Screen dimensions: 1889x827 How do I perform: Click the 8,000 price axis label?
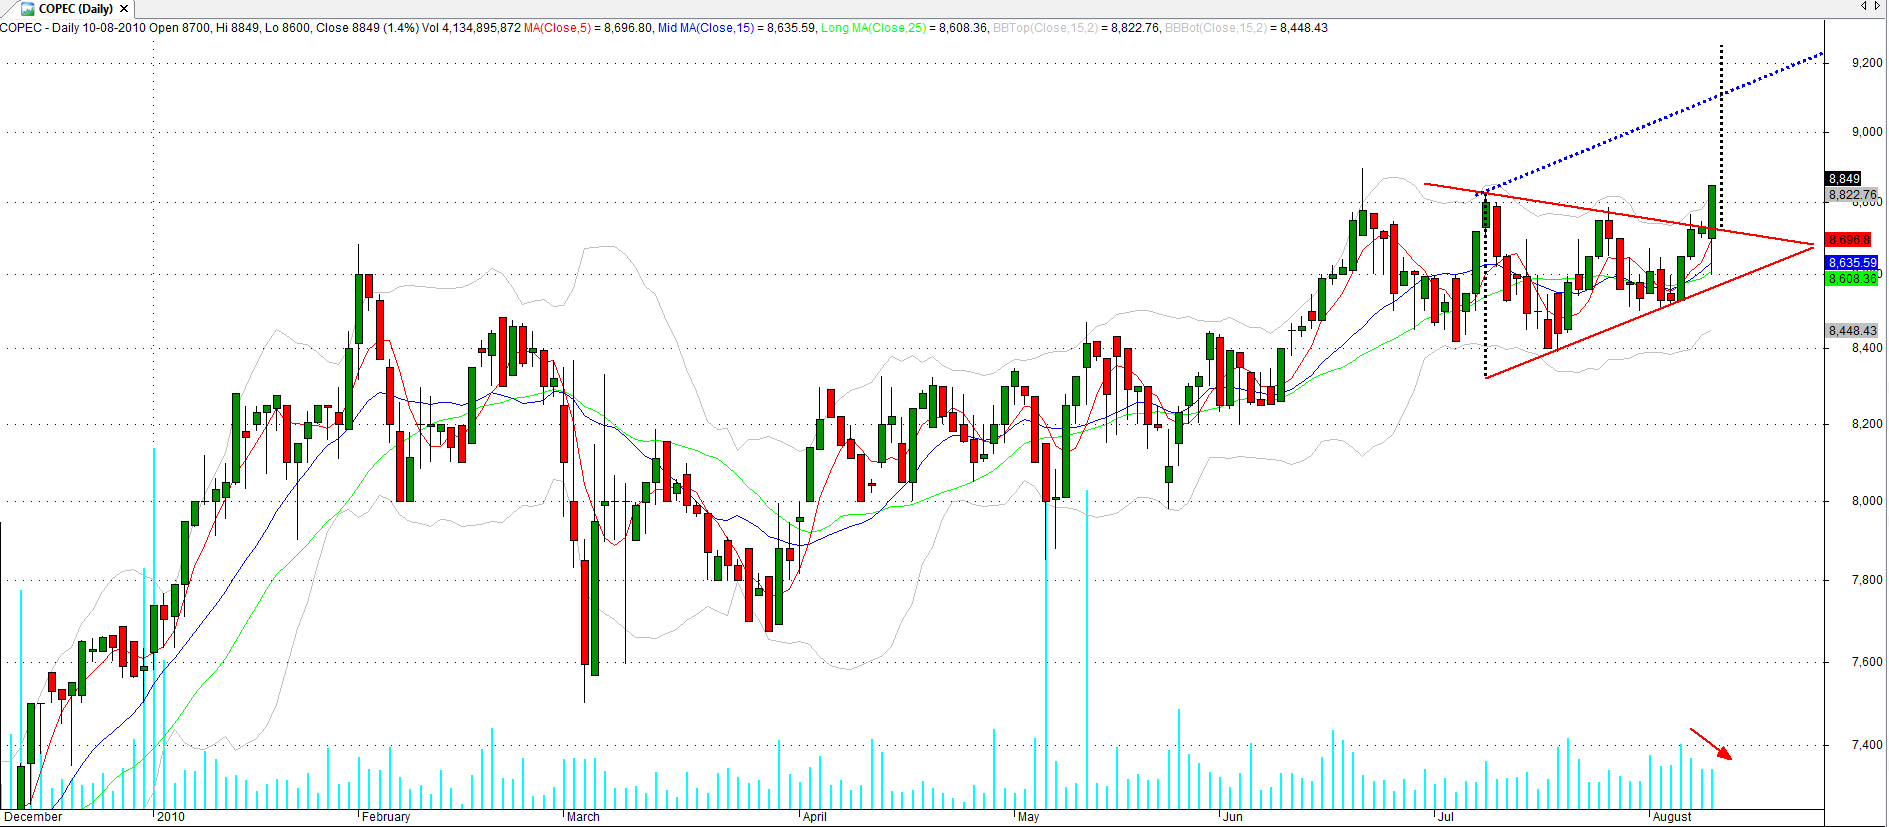point(1867,501)
